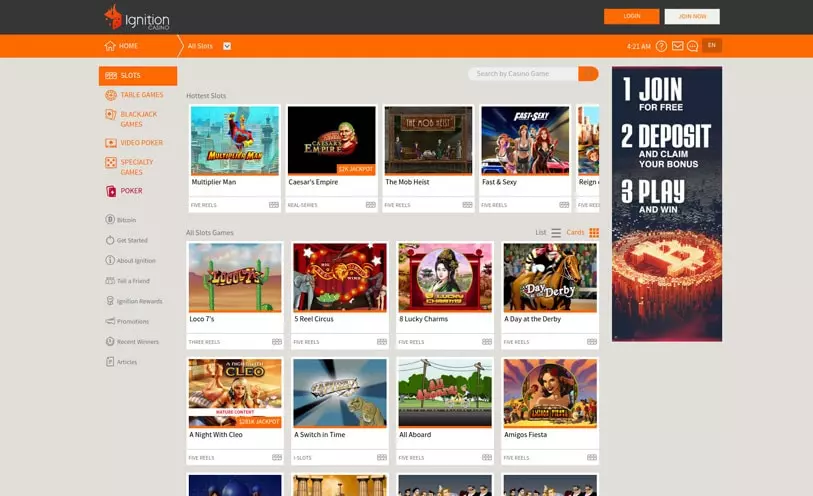Click the Join Deposit Play bitcoin banner
The image size is (813, 496).
[667, 204]
